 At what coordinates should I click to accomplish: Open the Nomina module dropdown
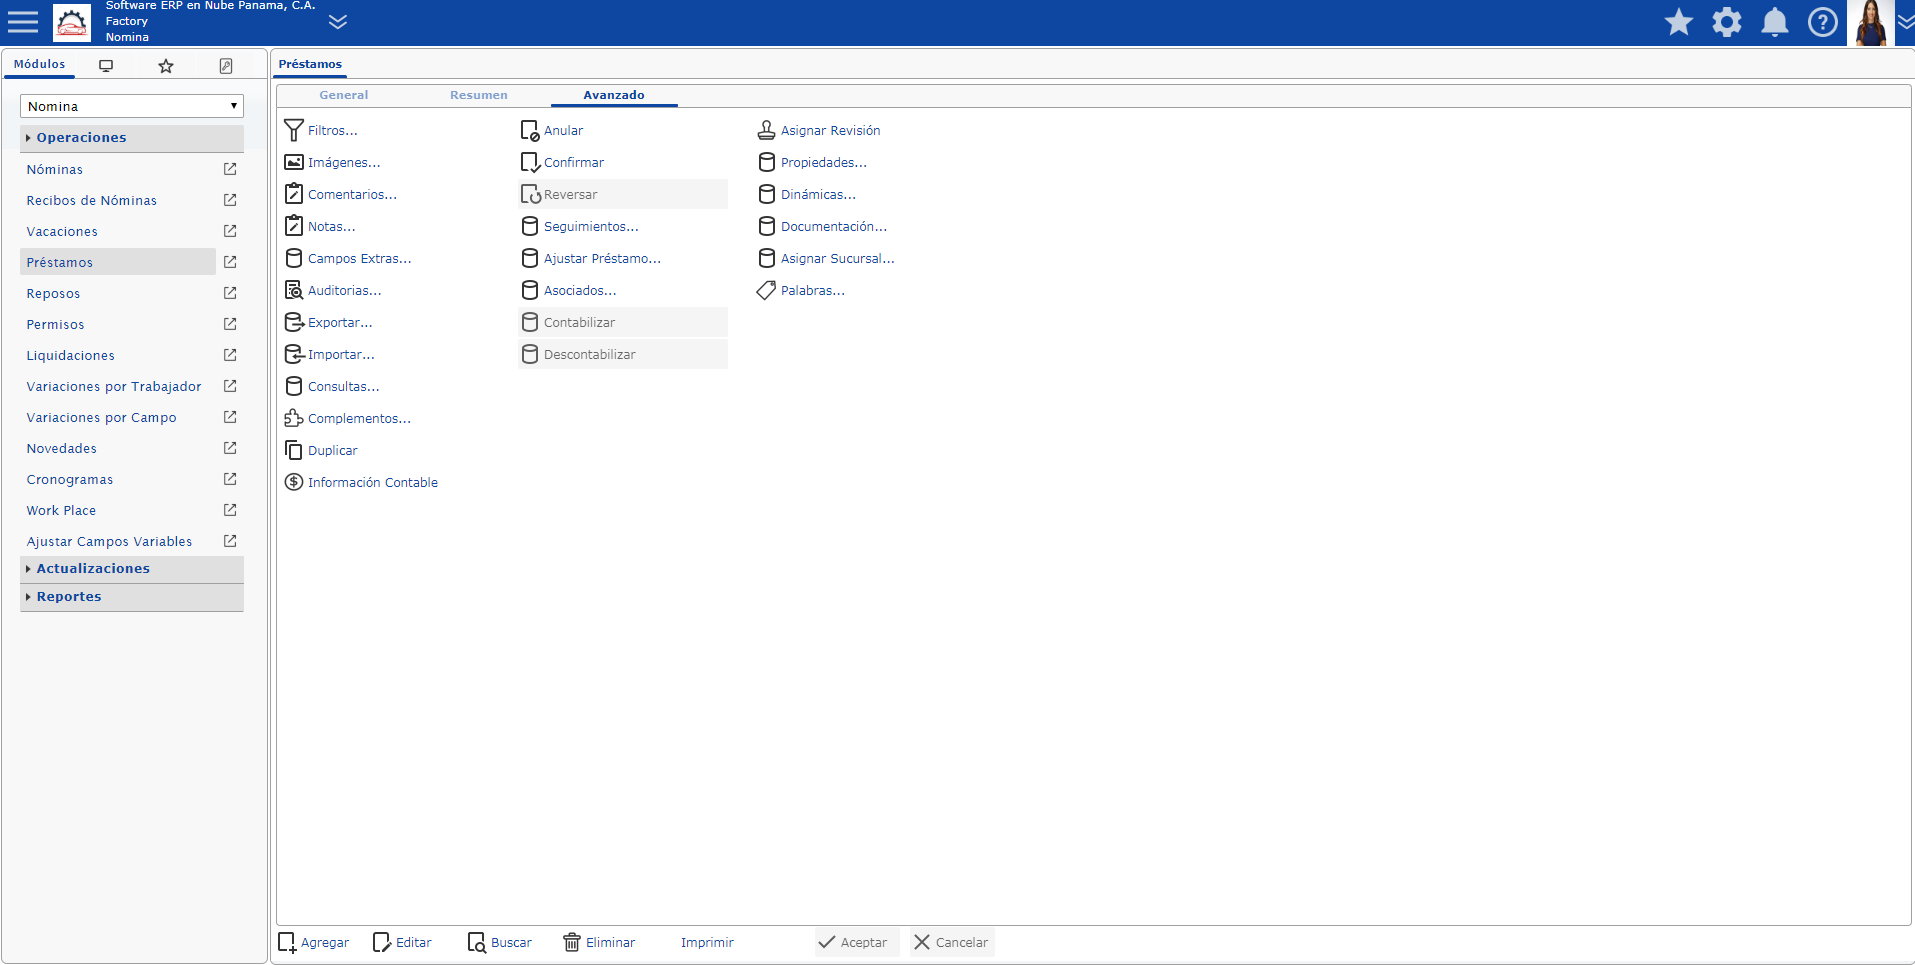[x=132, y=106]
